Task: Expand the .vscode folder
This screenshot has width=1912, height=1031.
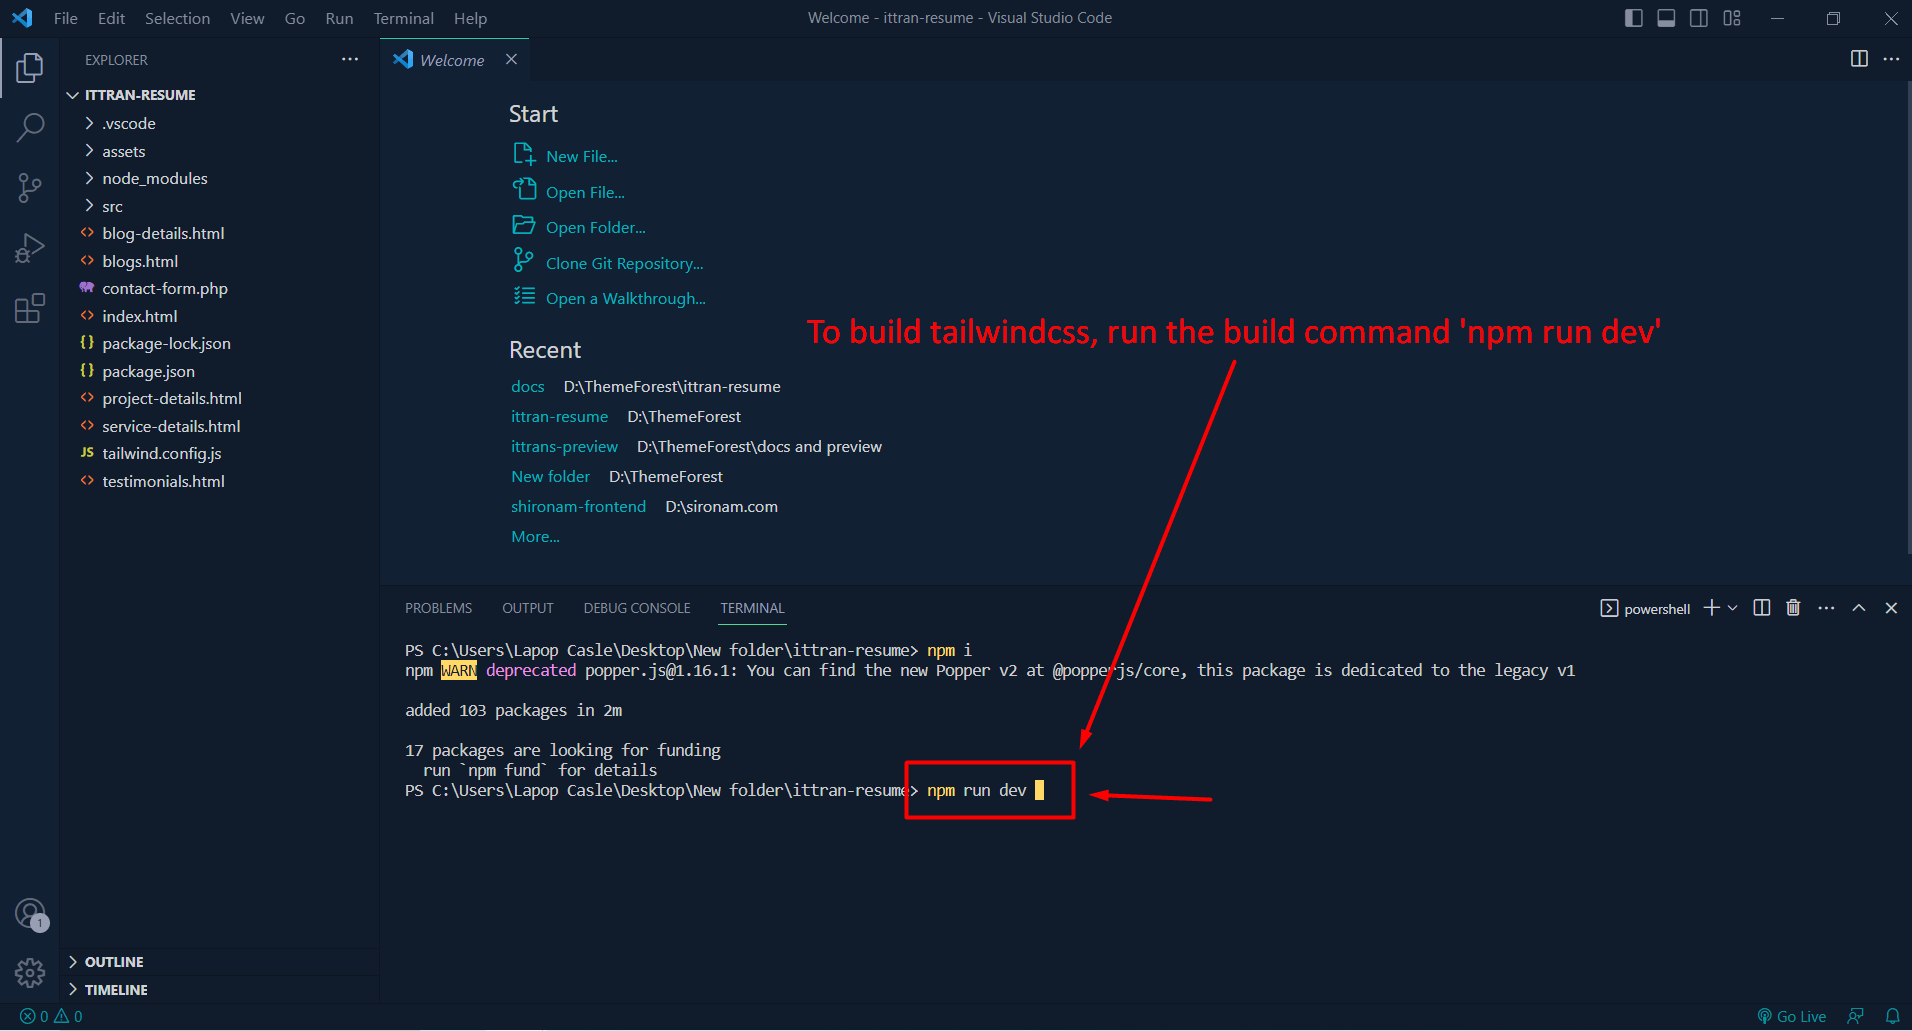Action: pos(220,123)
